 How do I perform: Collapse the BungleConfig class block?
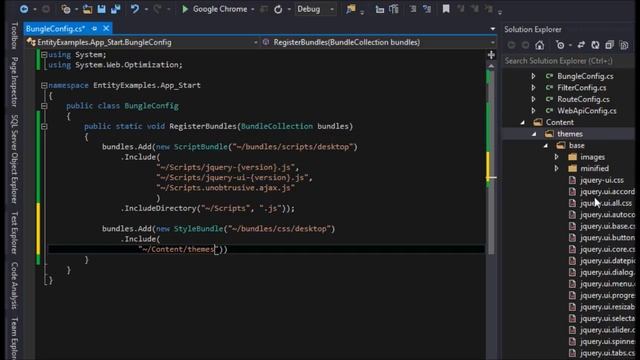(44, 106)
